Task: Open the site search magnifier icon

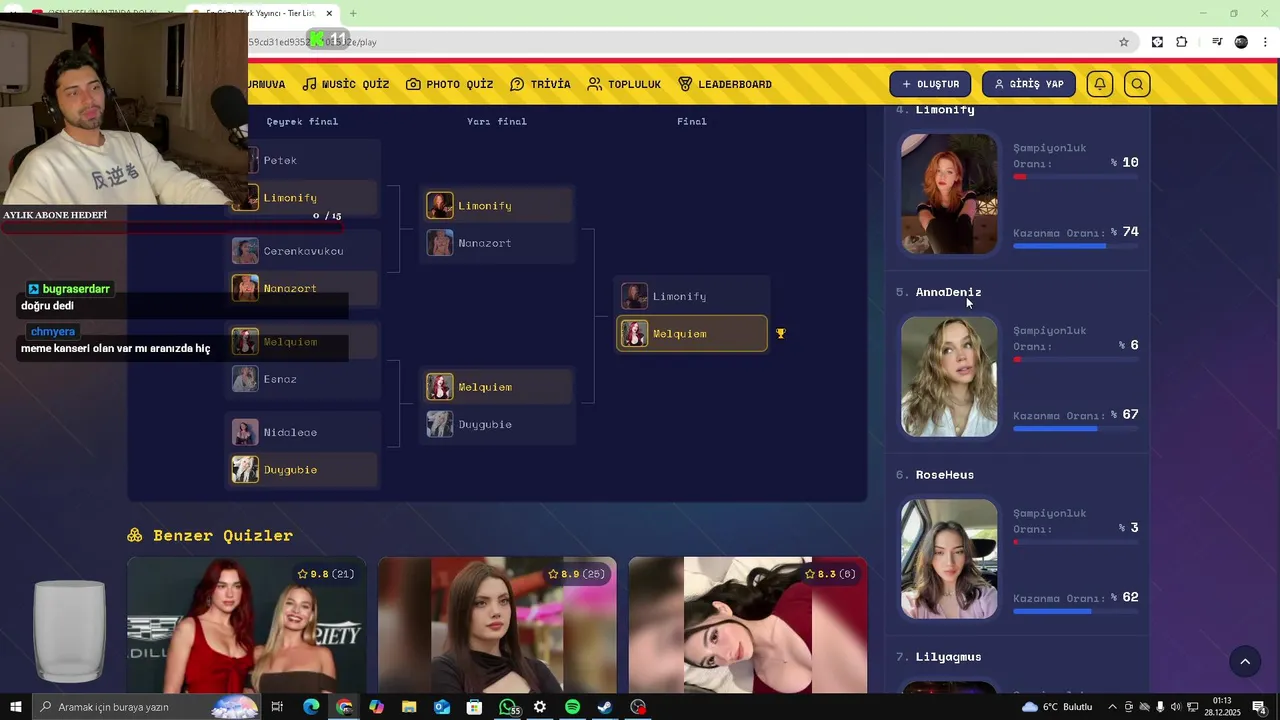Action: coord(1137,84)
